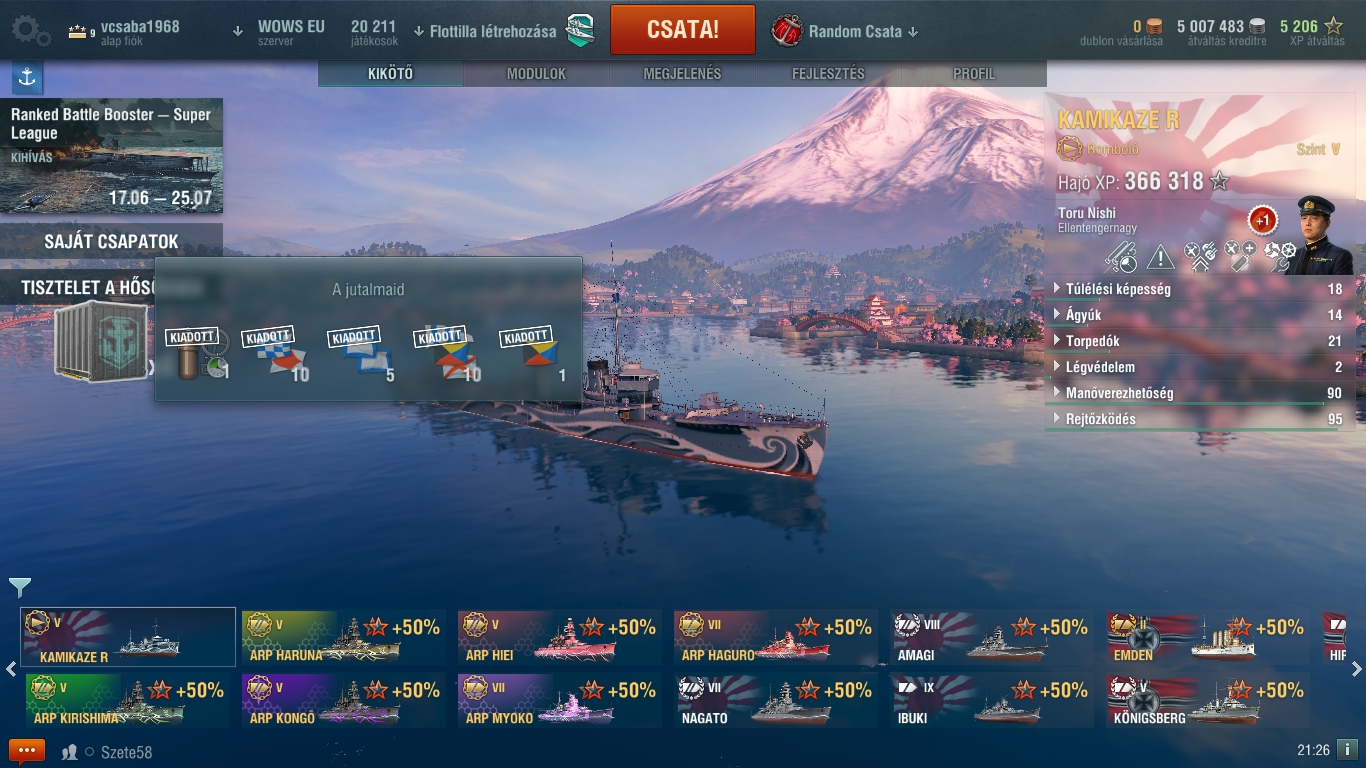The height and width of the screenshot is (768, 1366).
Task: Expand the Torpedók stat row
Action: (1200, 341)
